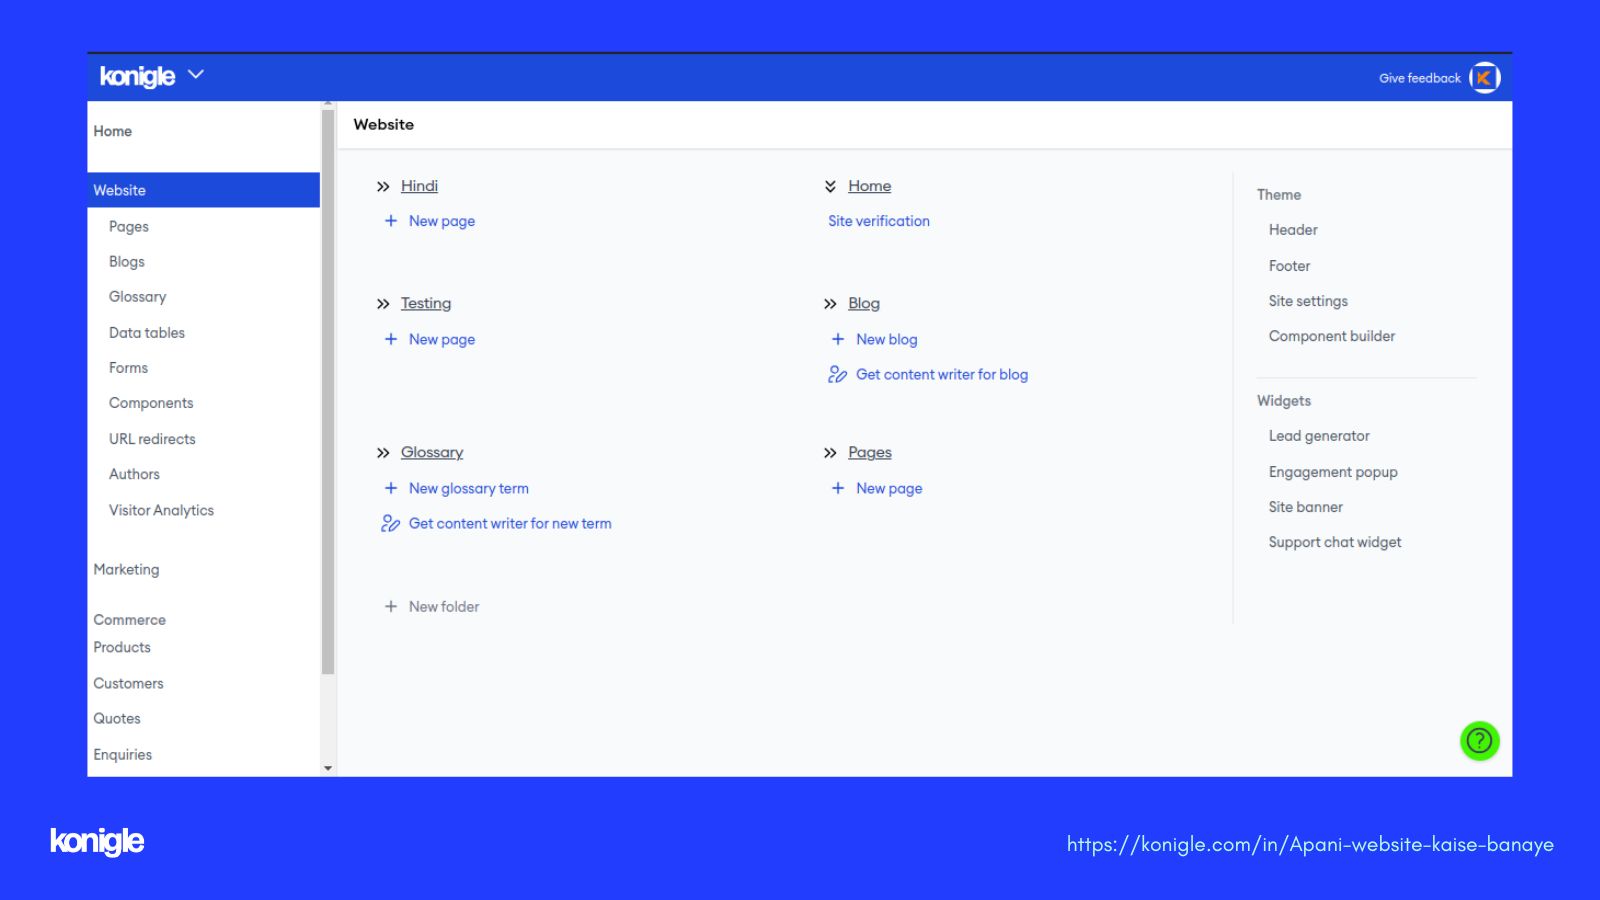The height and width of the screenshot is (900, 1600).
Task: Click the Site verification link
Action: 879,221
